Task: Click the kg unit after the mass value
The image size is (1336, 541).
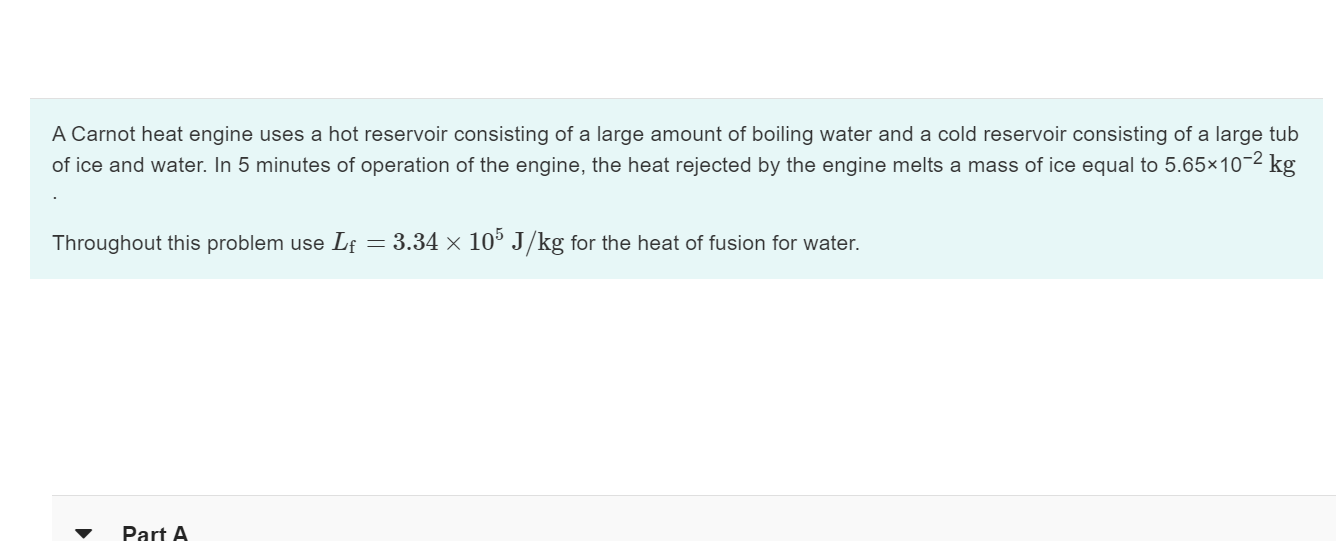Action: (1282, 165)
